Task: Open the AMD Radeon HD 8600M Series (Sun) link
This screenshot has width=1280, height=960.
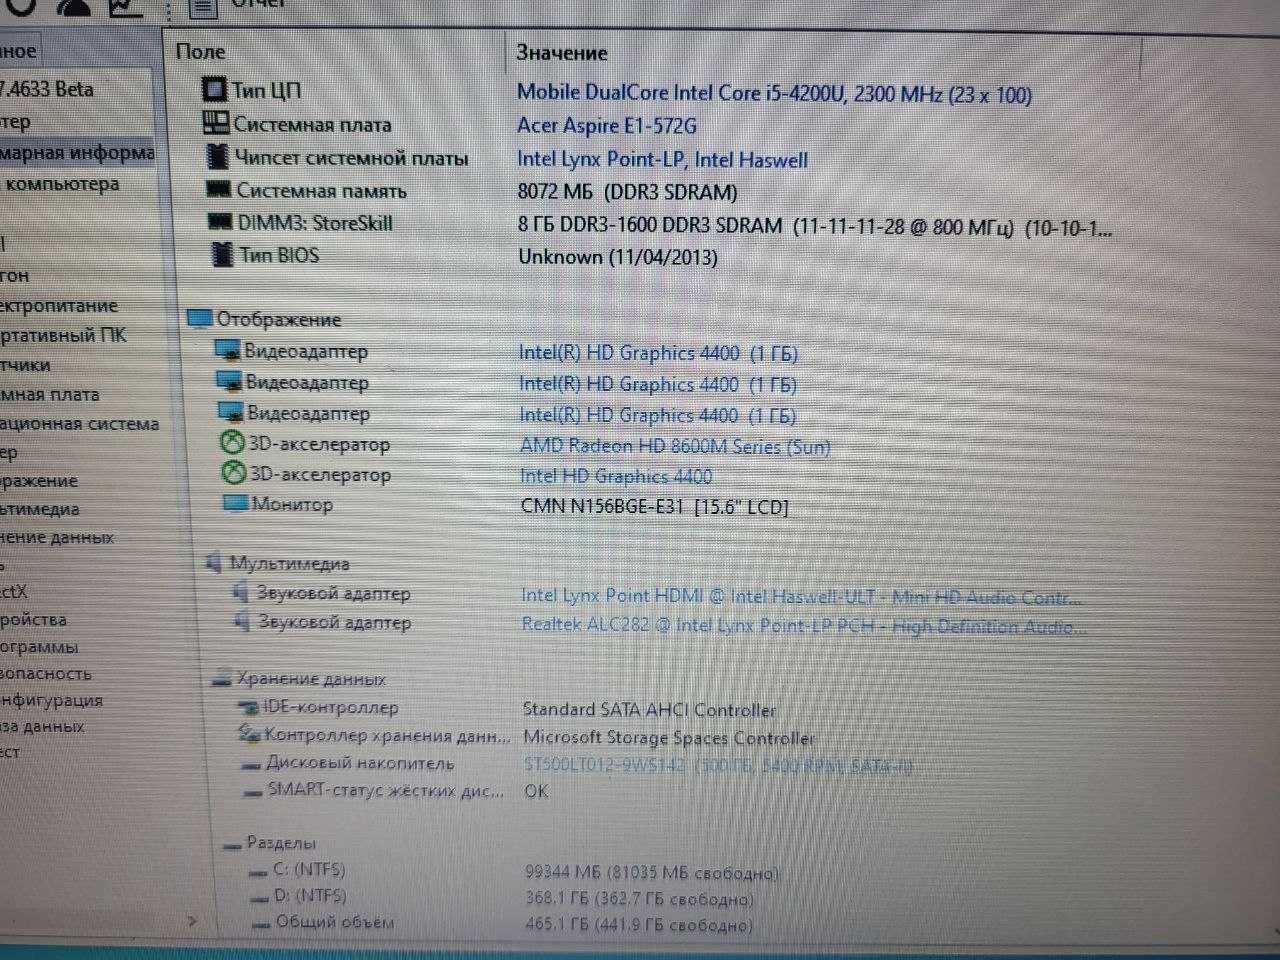Action: tap(675, 446)
